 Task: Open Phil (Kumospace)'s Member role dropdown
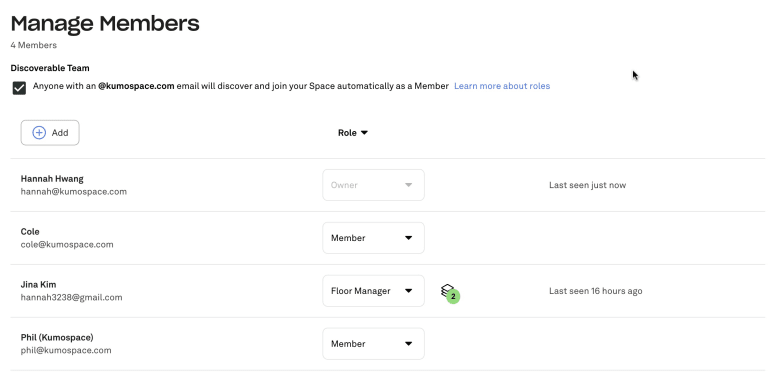click(373, 344)
